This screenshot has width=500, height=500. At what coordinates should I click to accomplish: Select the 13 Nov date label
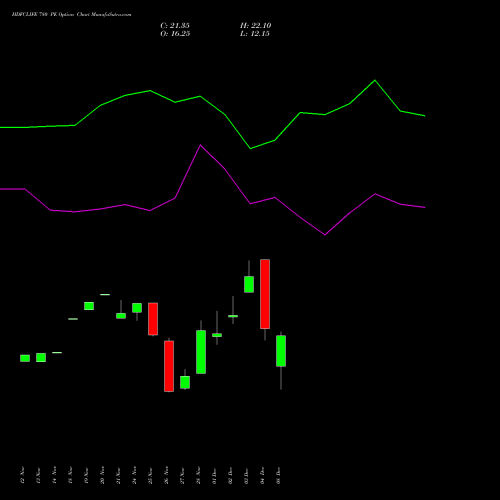coord(38,475)
